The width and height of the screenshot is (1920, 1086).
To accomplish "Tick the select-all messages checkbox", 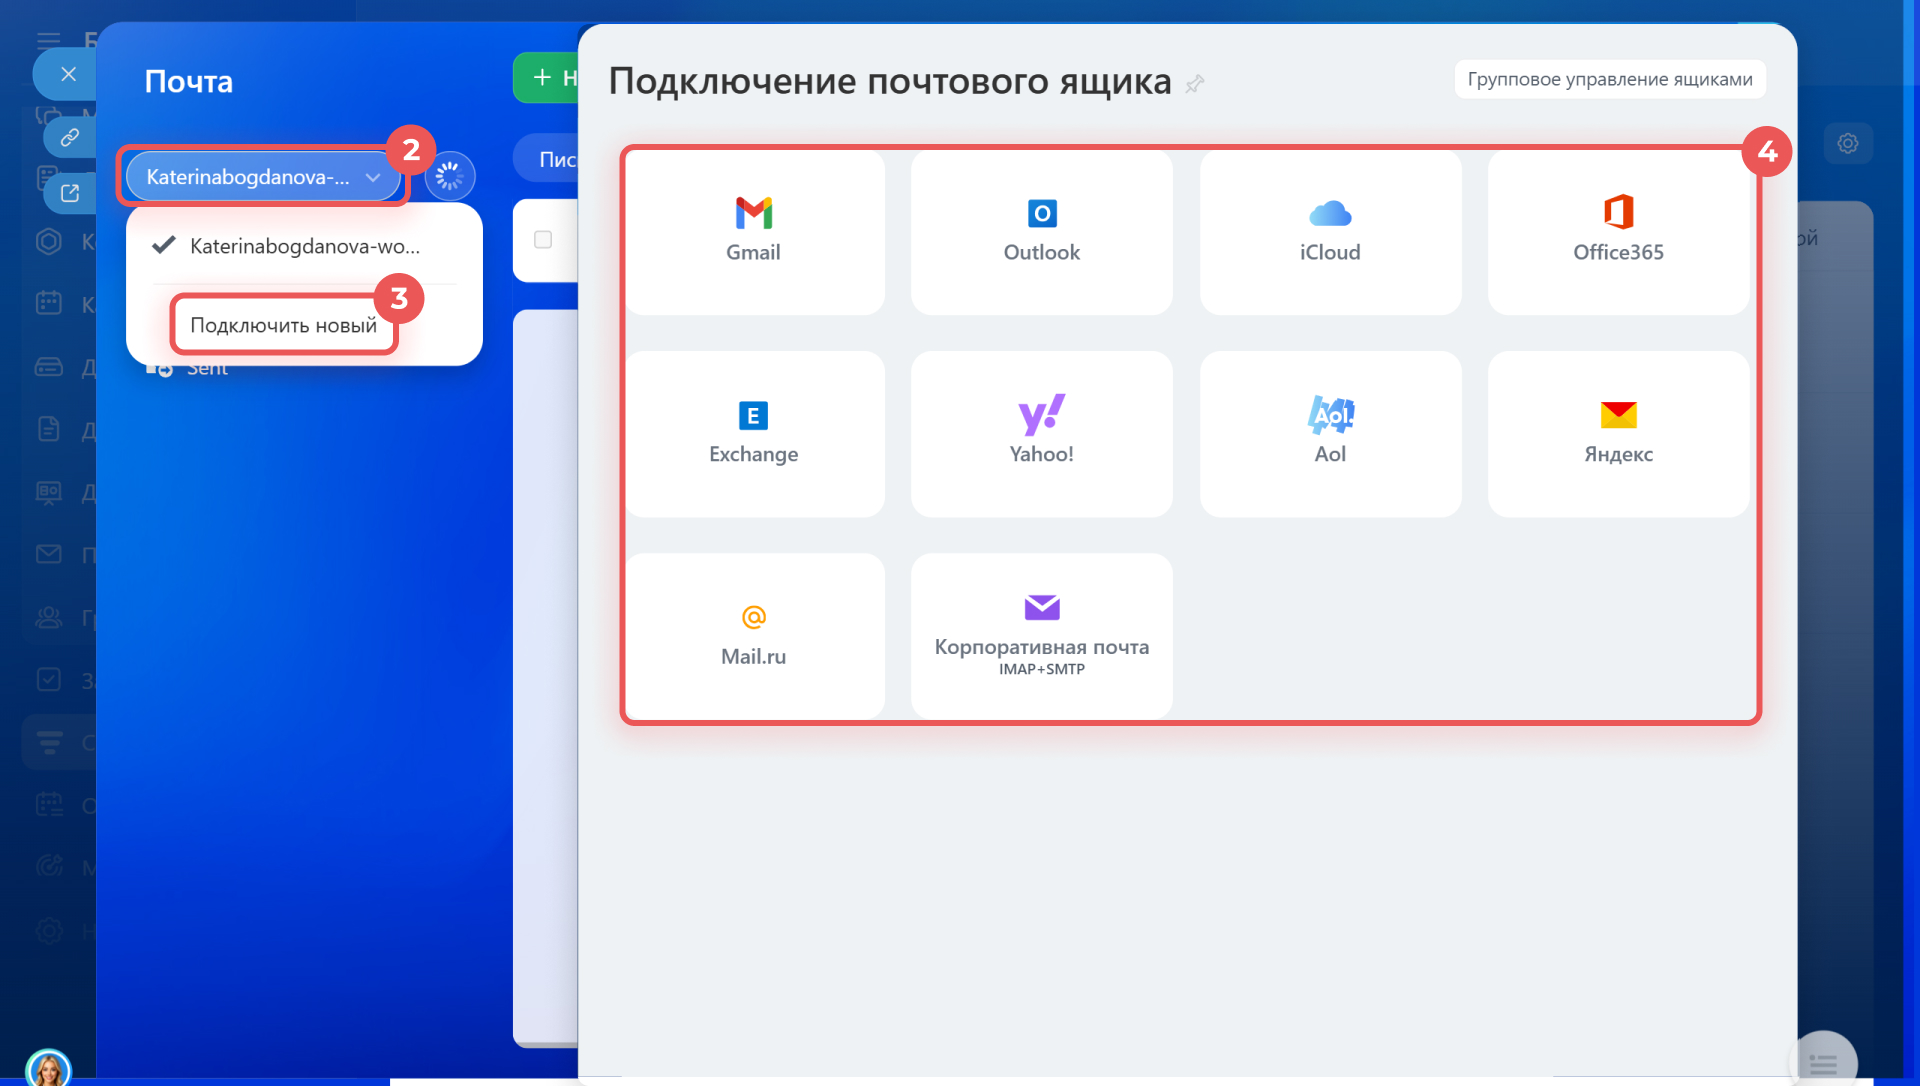I will pyautogui.click(x=543, y=240).
